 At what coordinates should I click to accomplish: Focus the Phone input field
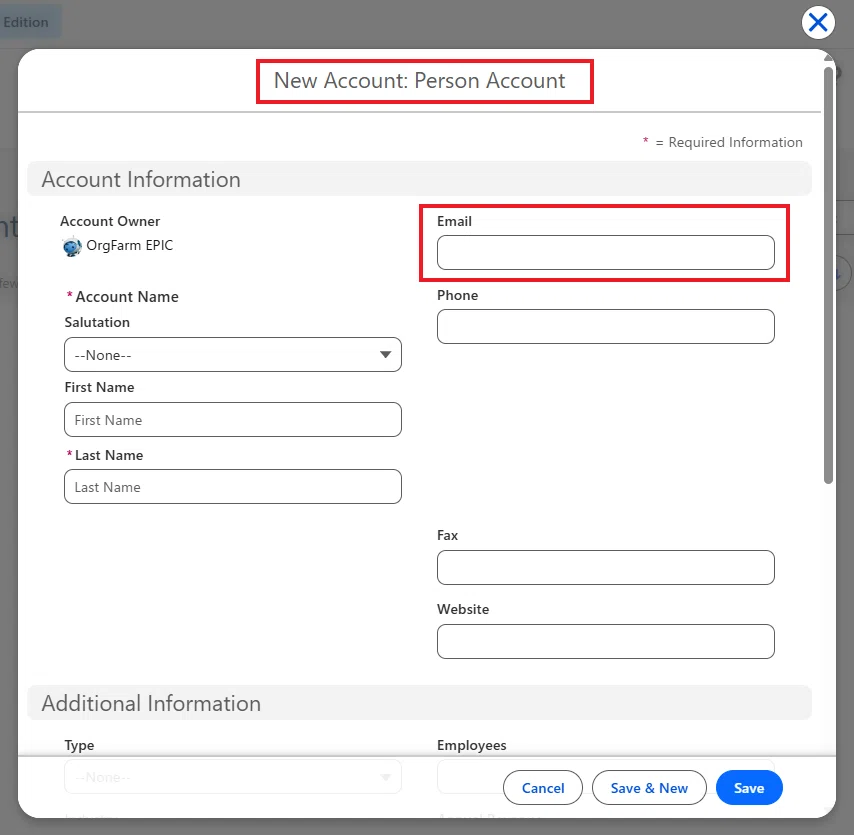pos(606,326)
